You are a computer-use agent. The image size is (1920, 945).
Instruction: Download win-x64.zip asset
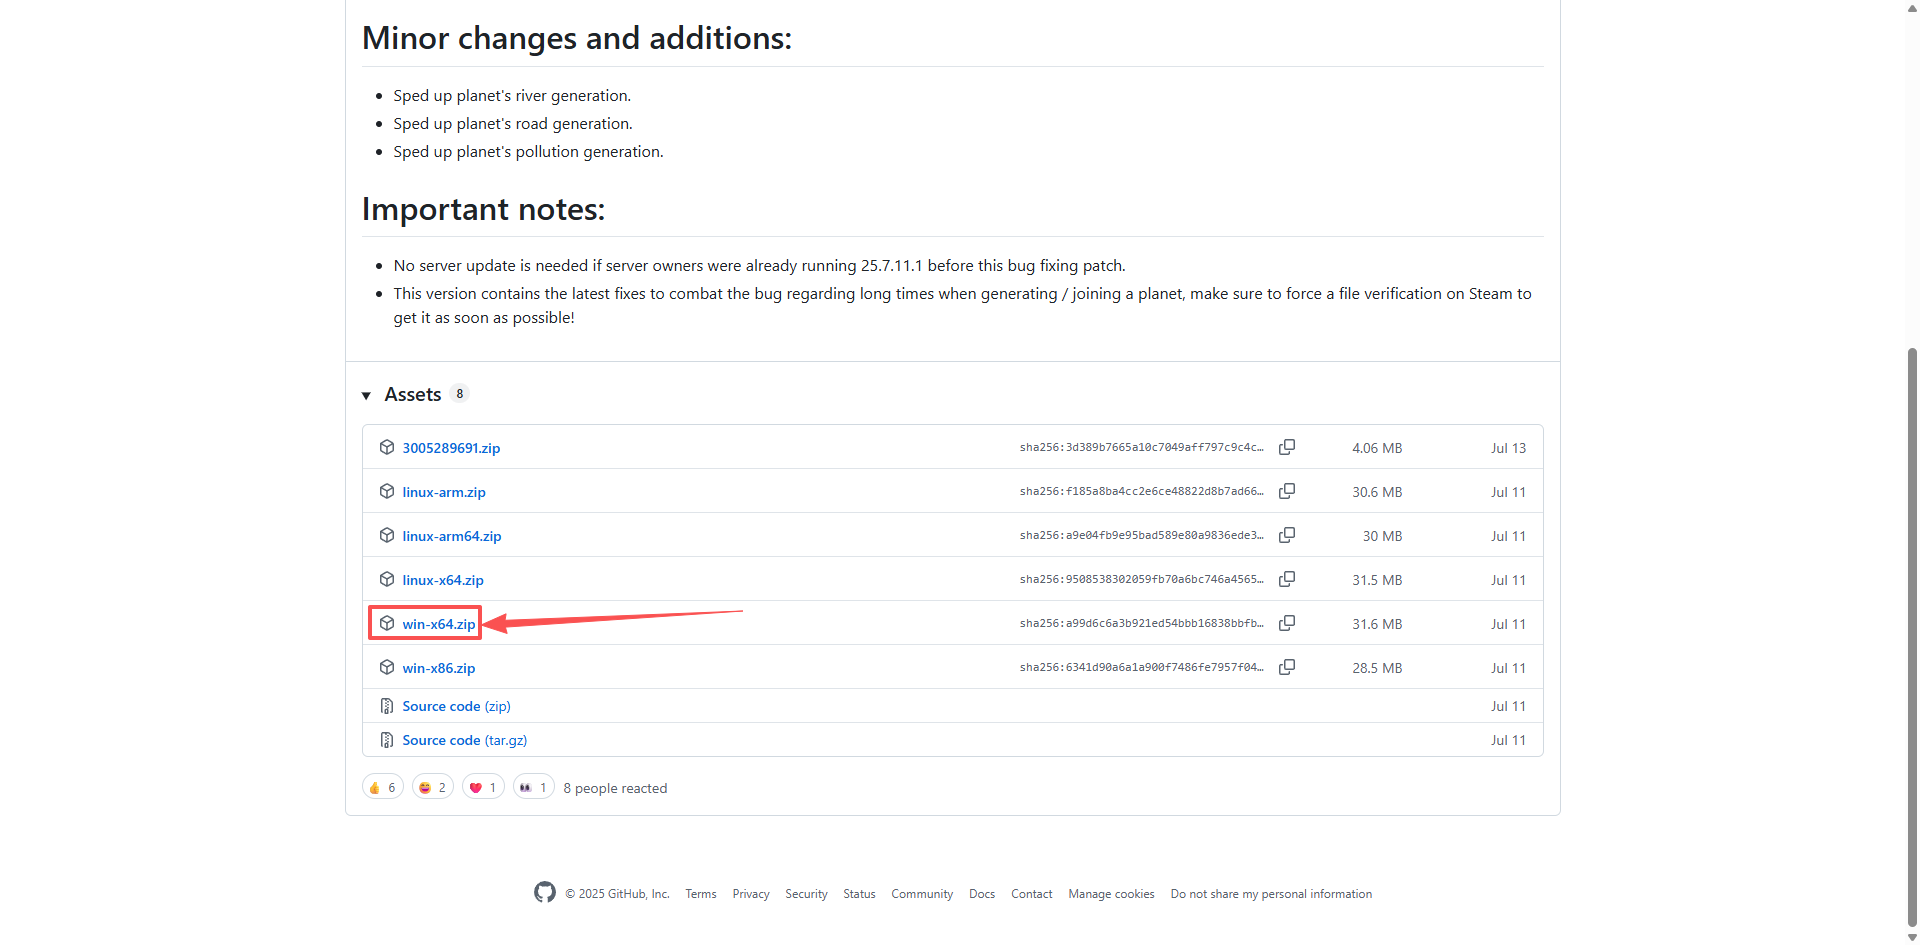439,624
